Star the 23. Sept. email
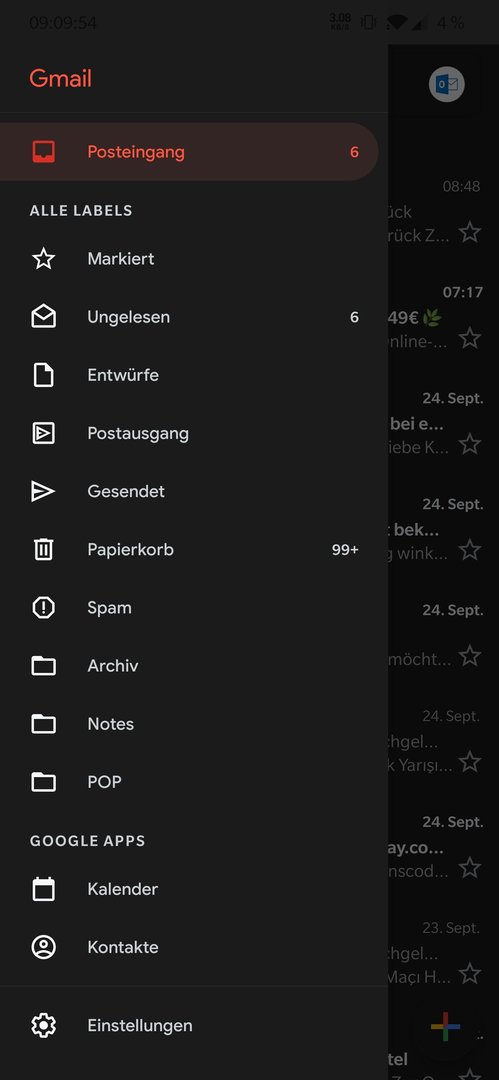Image resolution: width=499 pixels, height=1080 pixels. [x=470, y=974]
